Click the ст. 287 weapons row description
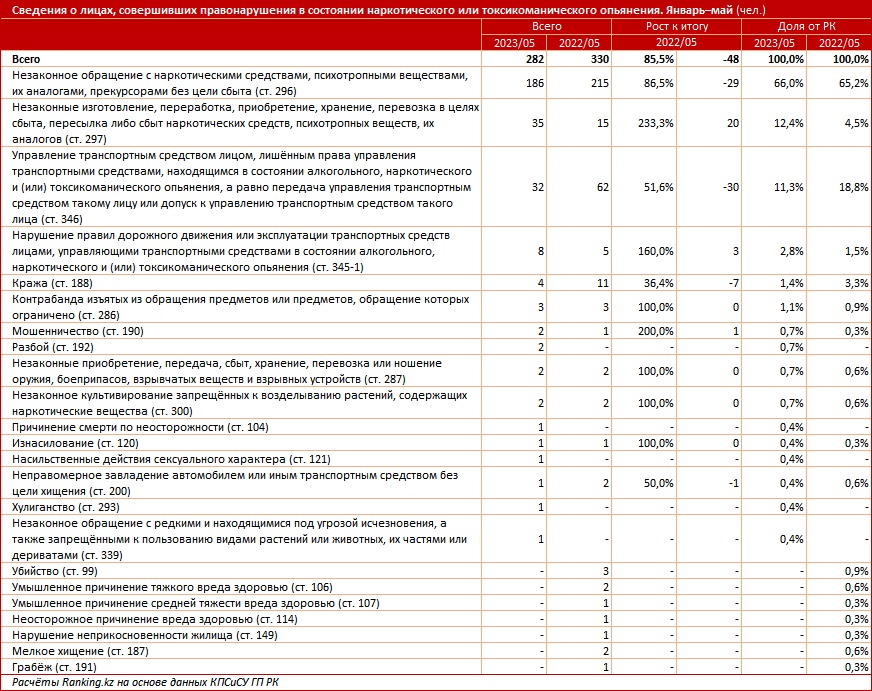The height and width of the screenshot is (691, 872). (x=227, y=371)
